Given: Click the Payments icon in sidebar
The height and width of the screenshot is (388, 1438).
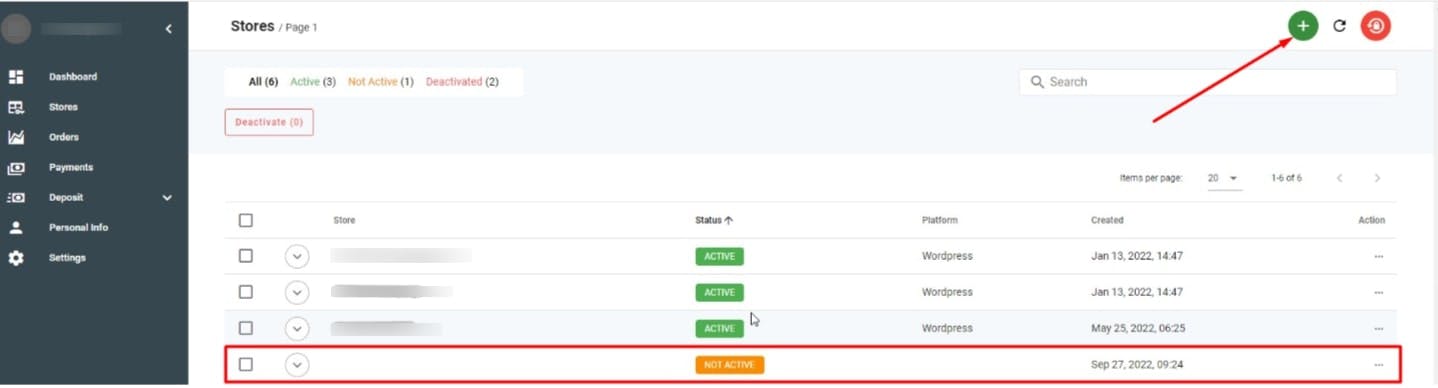Looking at the screenshot, I should pos(16,167).
